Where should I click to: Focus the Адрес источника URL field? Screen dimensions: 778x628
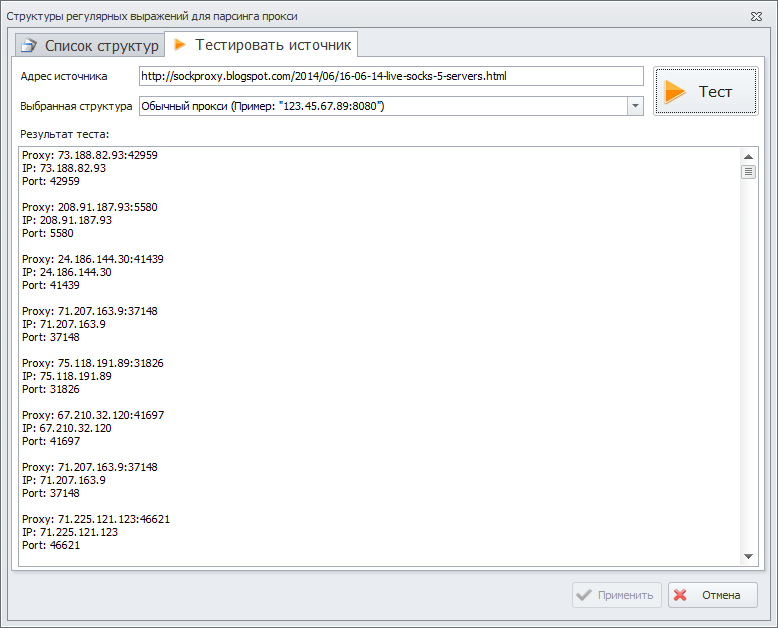click(x=391, y=76)
